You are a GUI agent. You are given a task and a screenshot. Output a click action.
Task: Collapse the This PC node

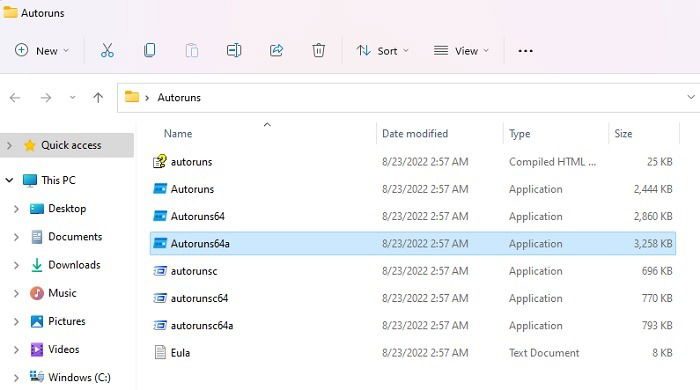(9, 180)
